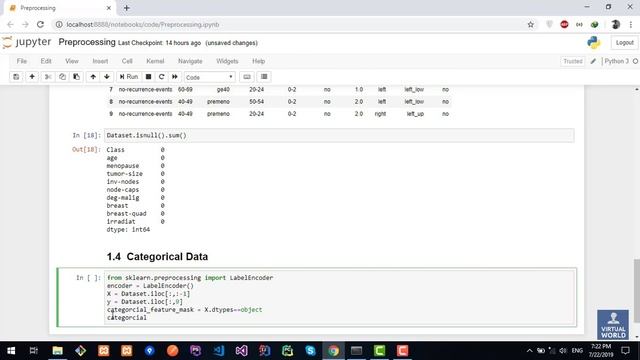Click the Python logo icon
Screen dimensions: 640x360
point(594,42)
